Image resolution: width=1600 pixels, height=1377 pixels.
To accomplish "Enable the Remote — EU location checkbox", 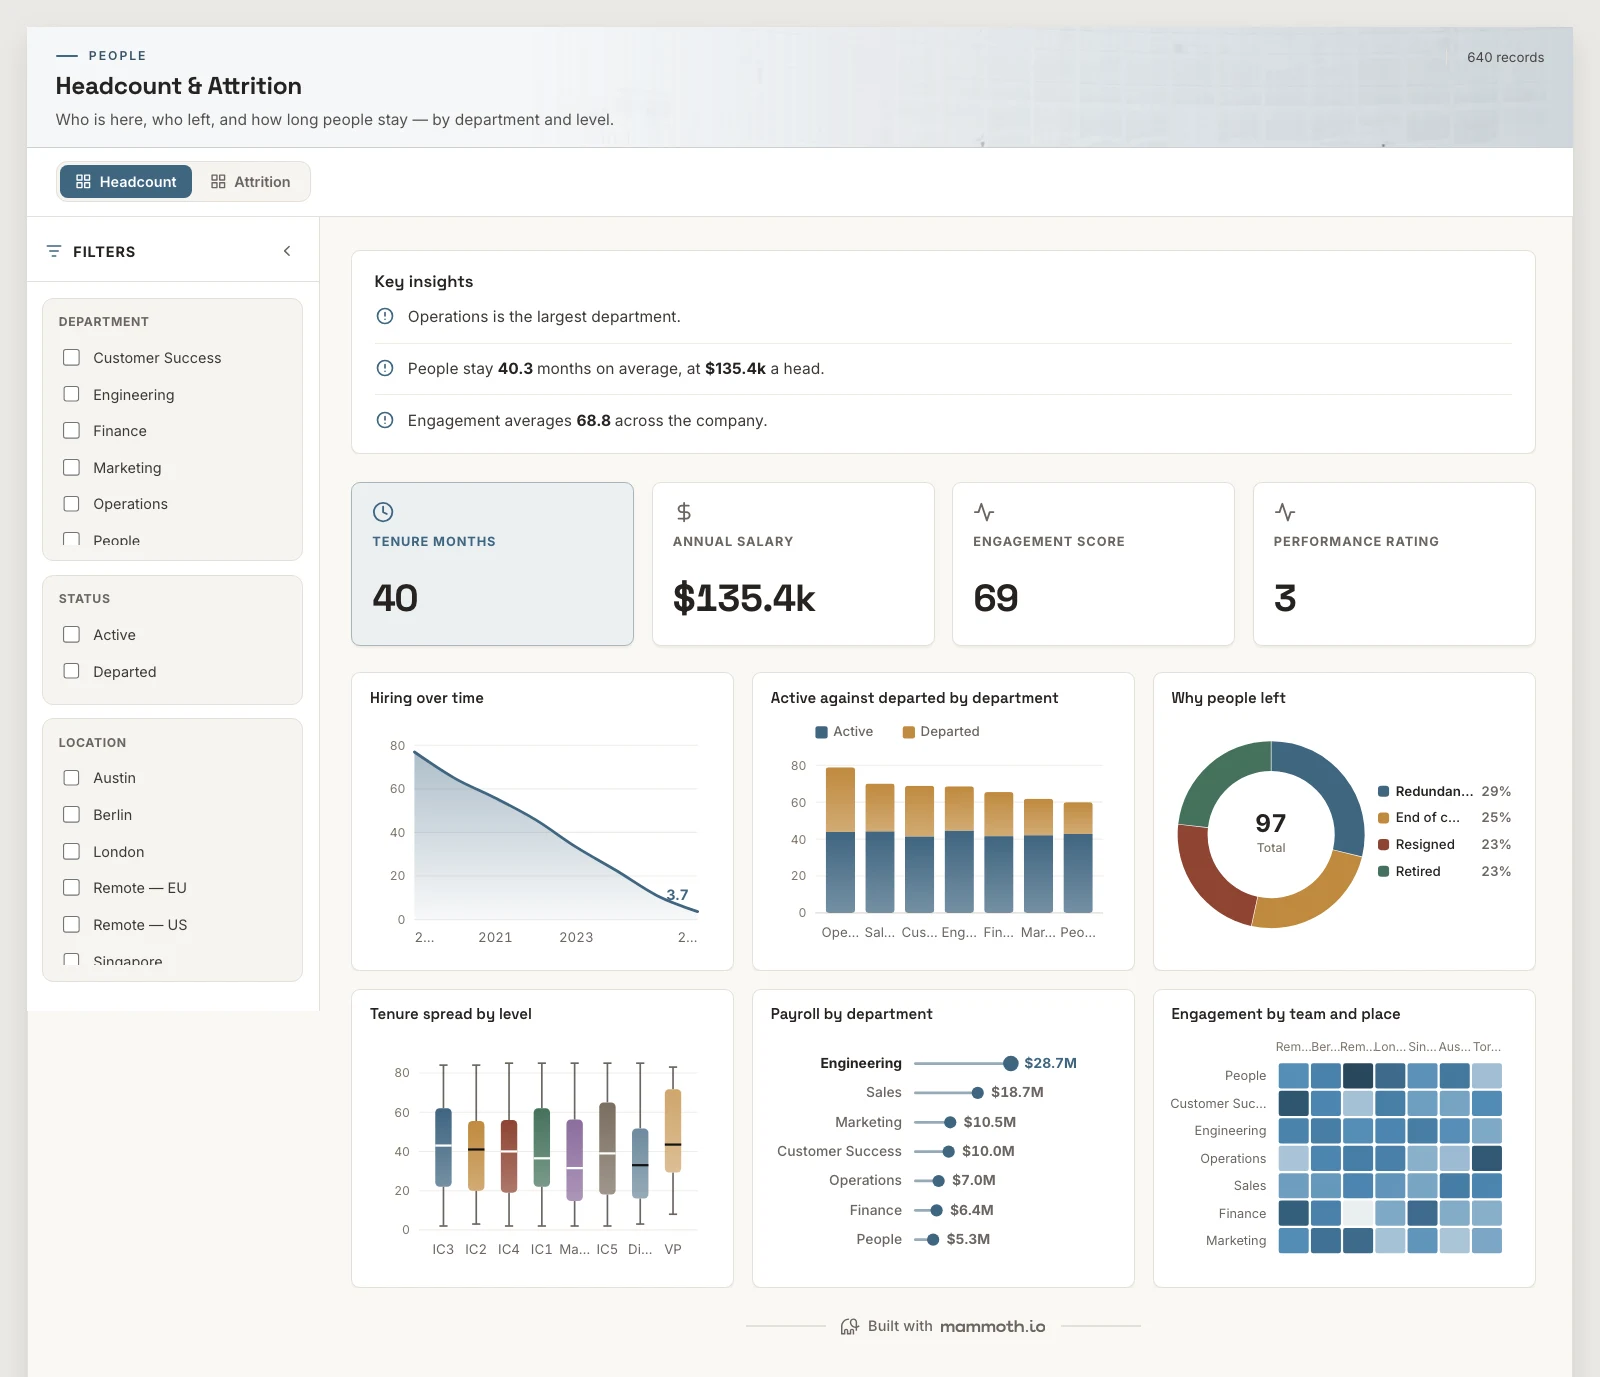I will pyautogui.click(x=71, y=887).
